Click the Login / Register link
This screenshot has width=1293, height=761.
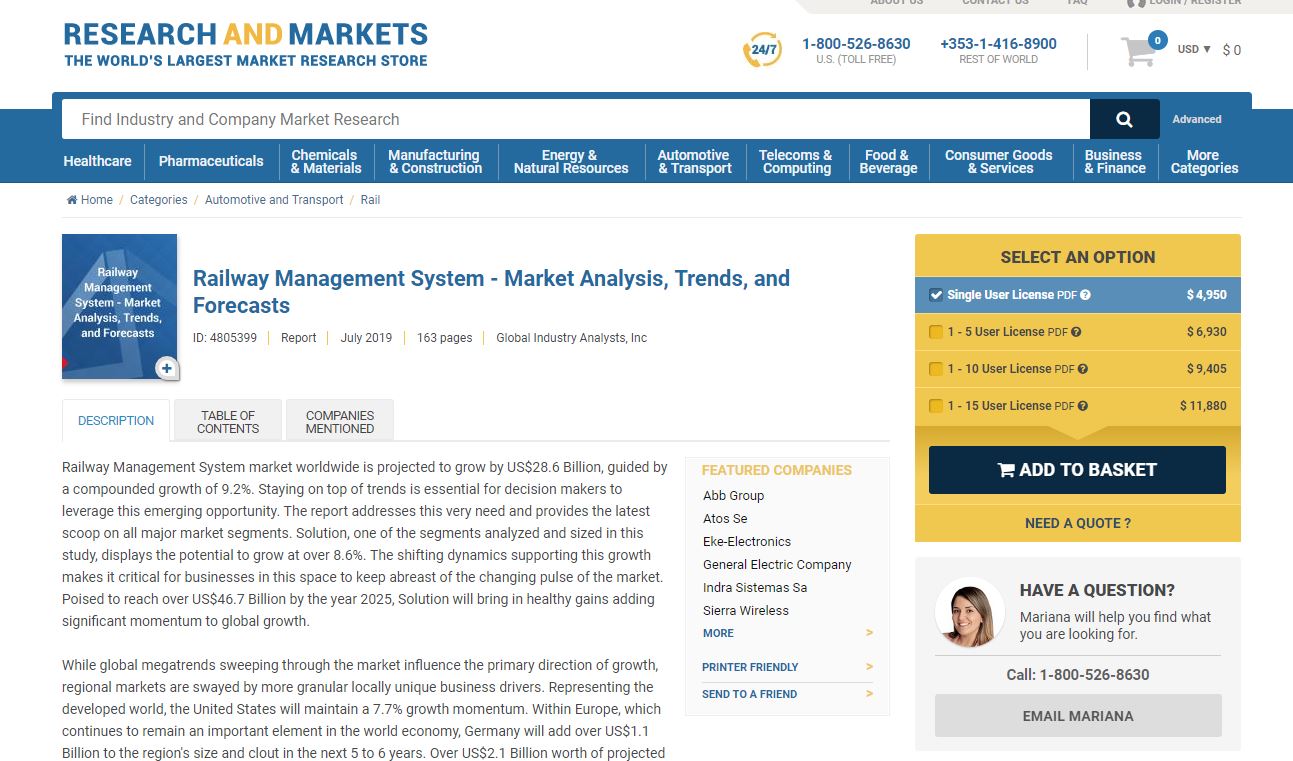click(x=1195, y=3)
